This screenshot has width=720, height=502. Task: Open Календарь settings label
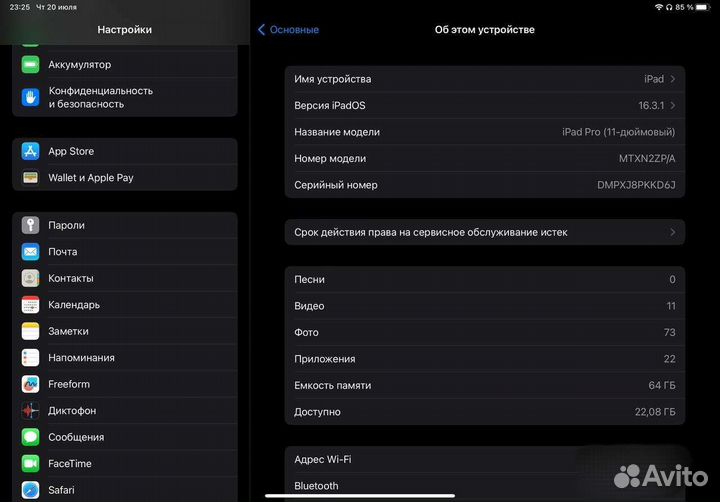[x=74, y=305]
